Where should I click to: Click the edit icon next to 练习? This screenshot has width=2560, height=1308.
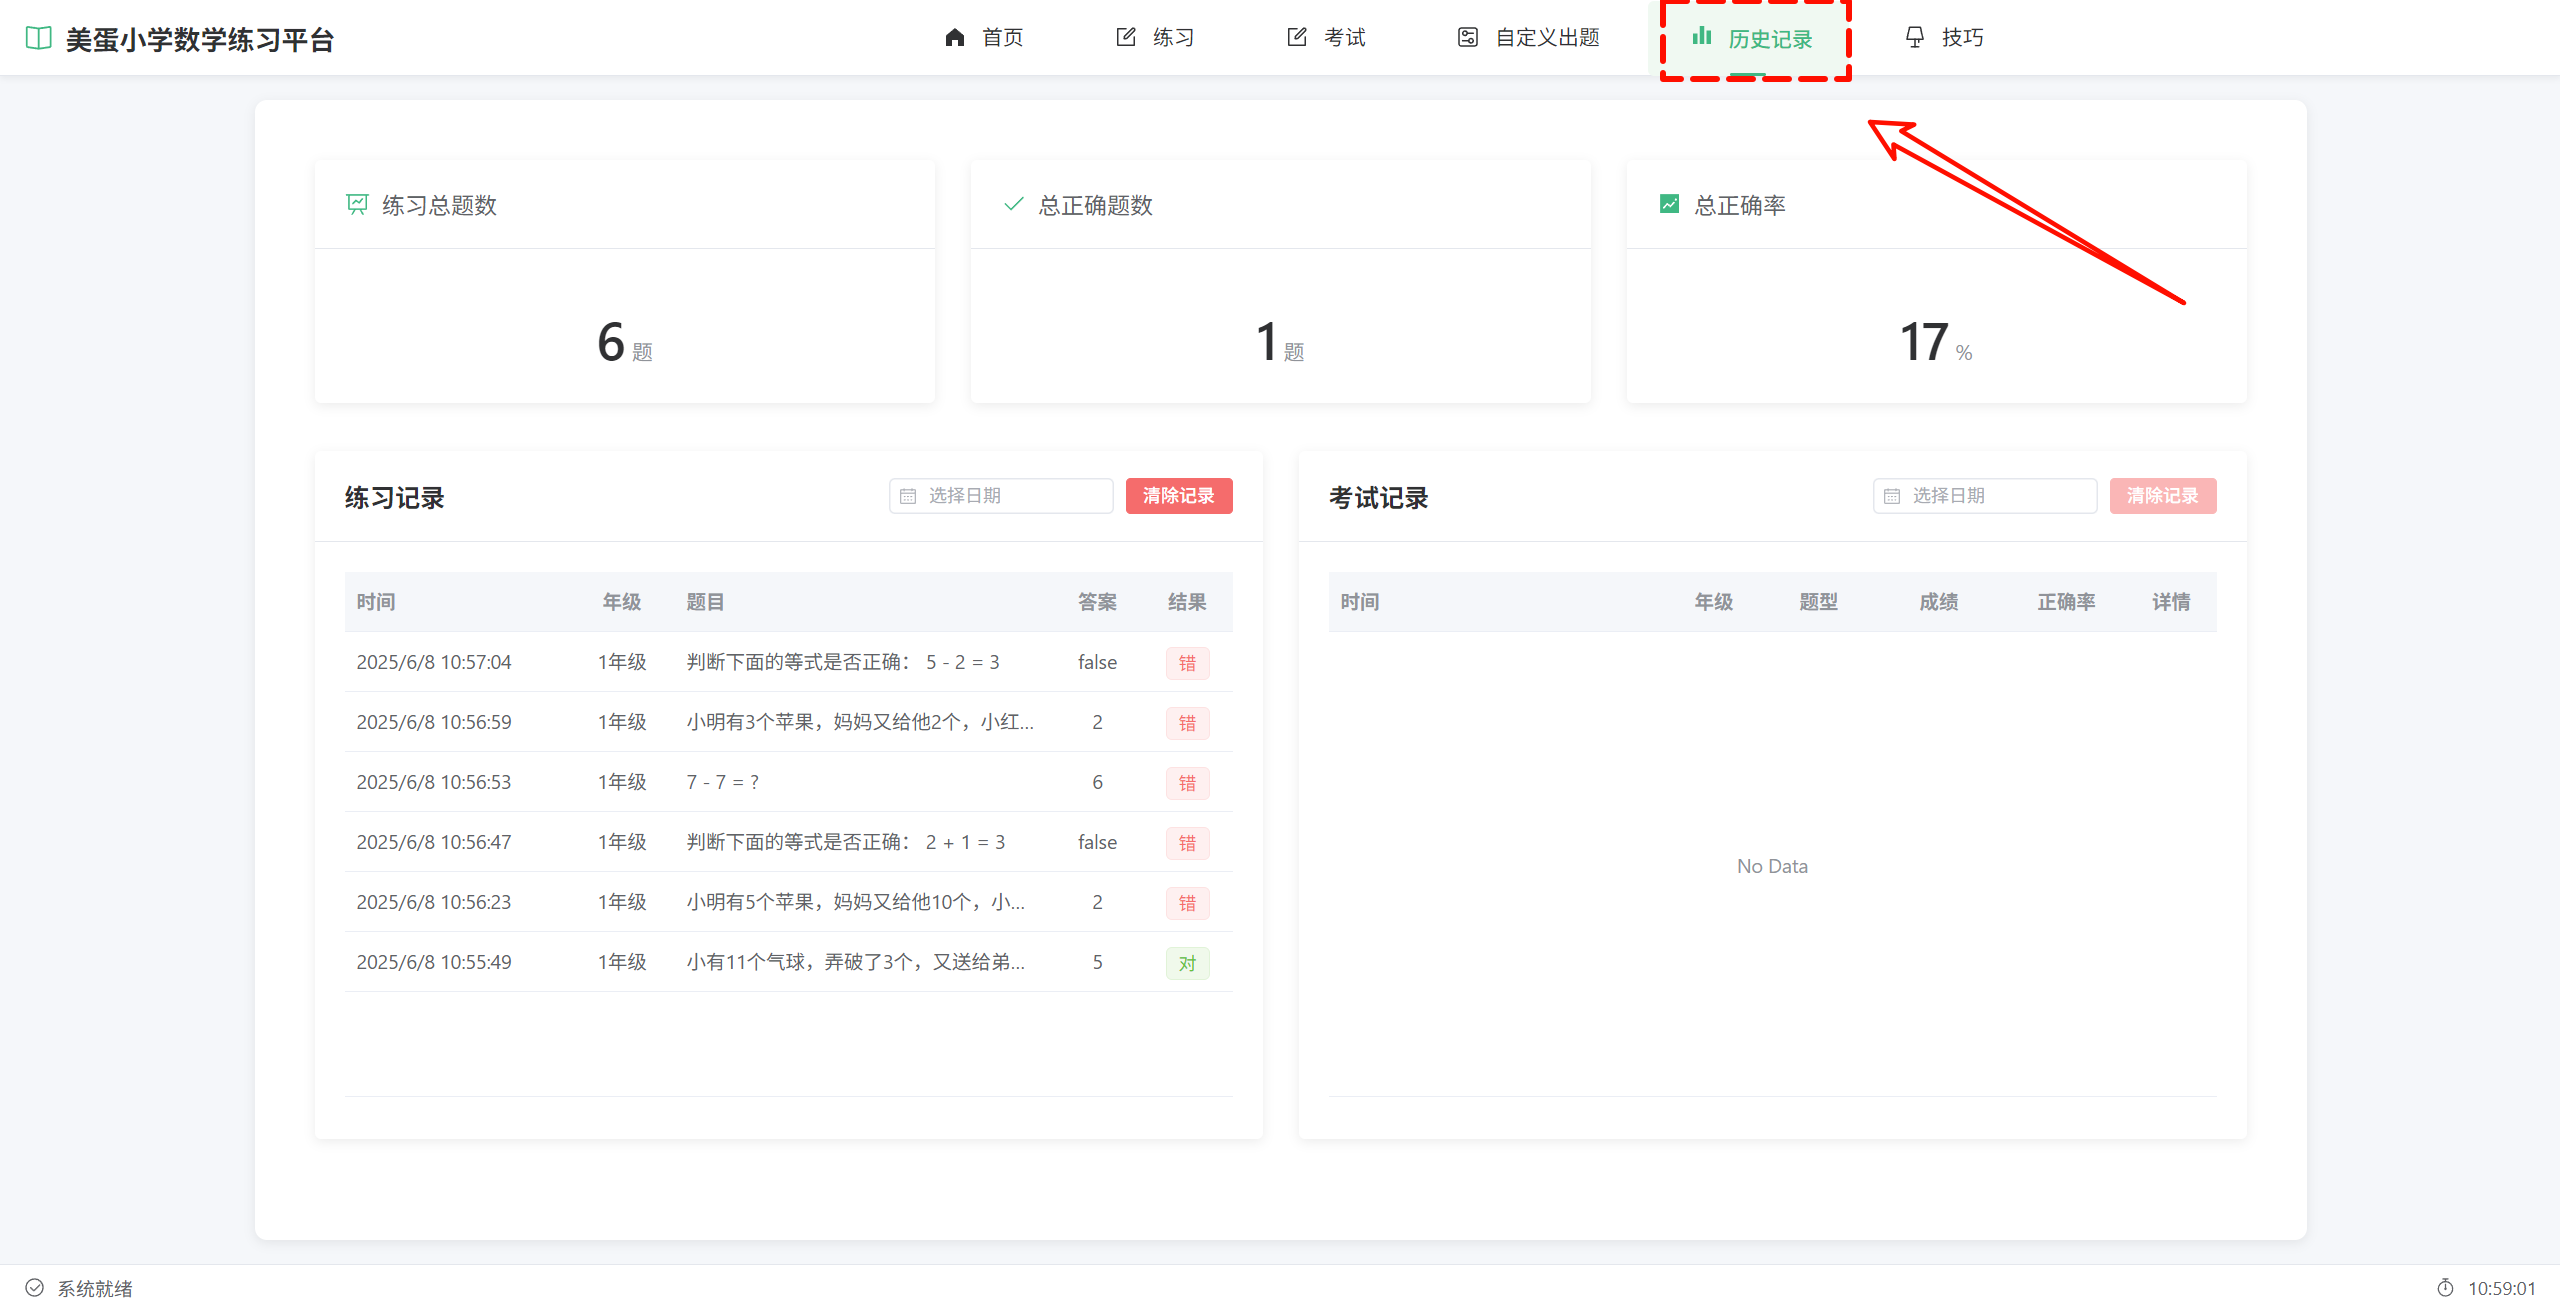pyautogui.click(x=1125, y=38)
